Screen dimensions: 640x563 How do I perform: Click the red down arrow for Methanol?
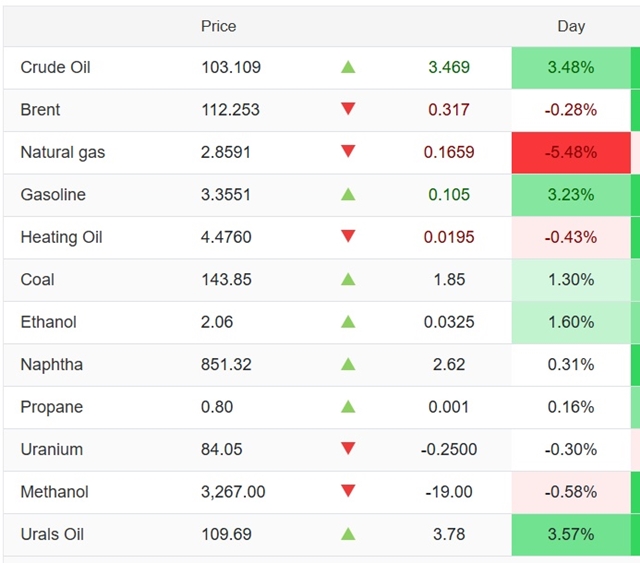[348, 492]
